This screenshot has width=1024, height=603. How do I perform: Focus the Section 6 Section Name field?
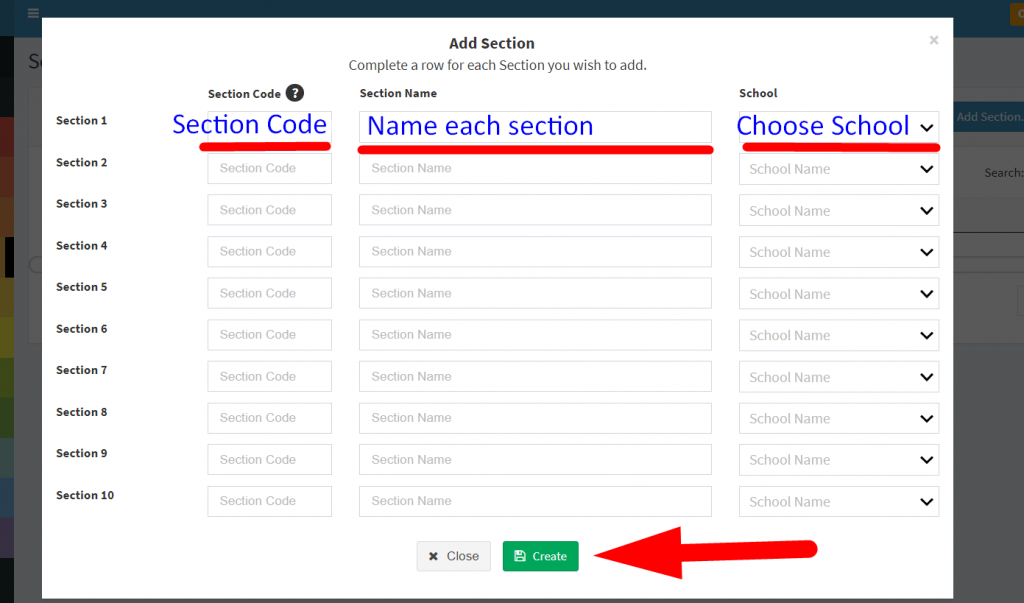[x=535, y=334]
